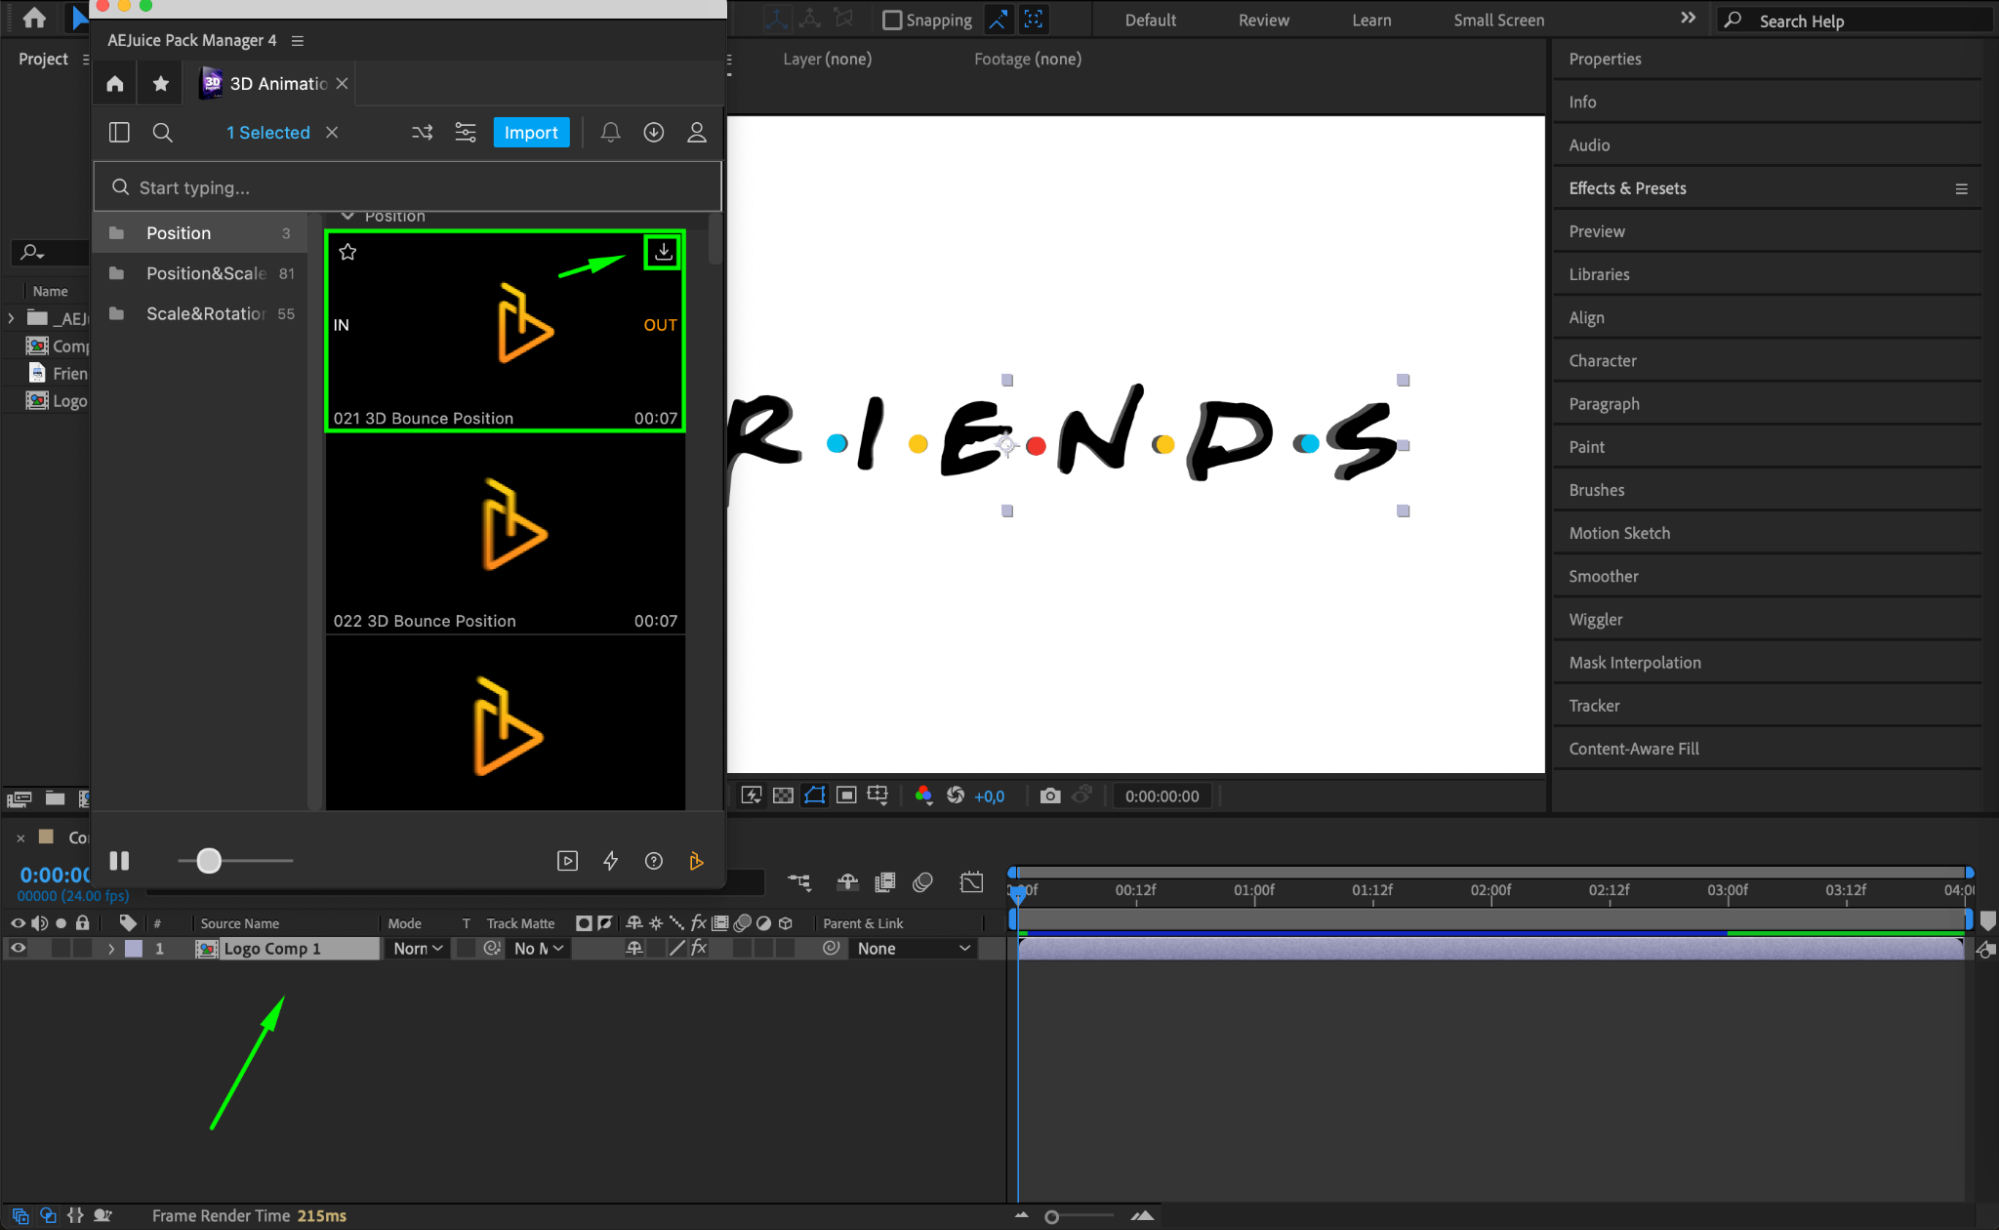Open the Character panel
Image resolution: width=1999 pixels, height=1230 pixels.
click(x=1602, y=361)
